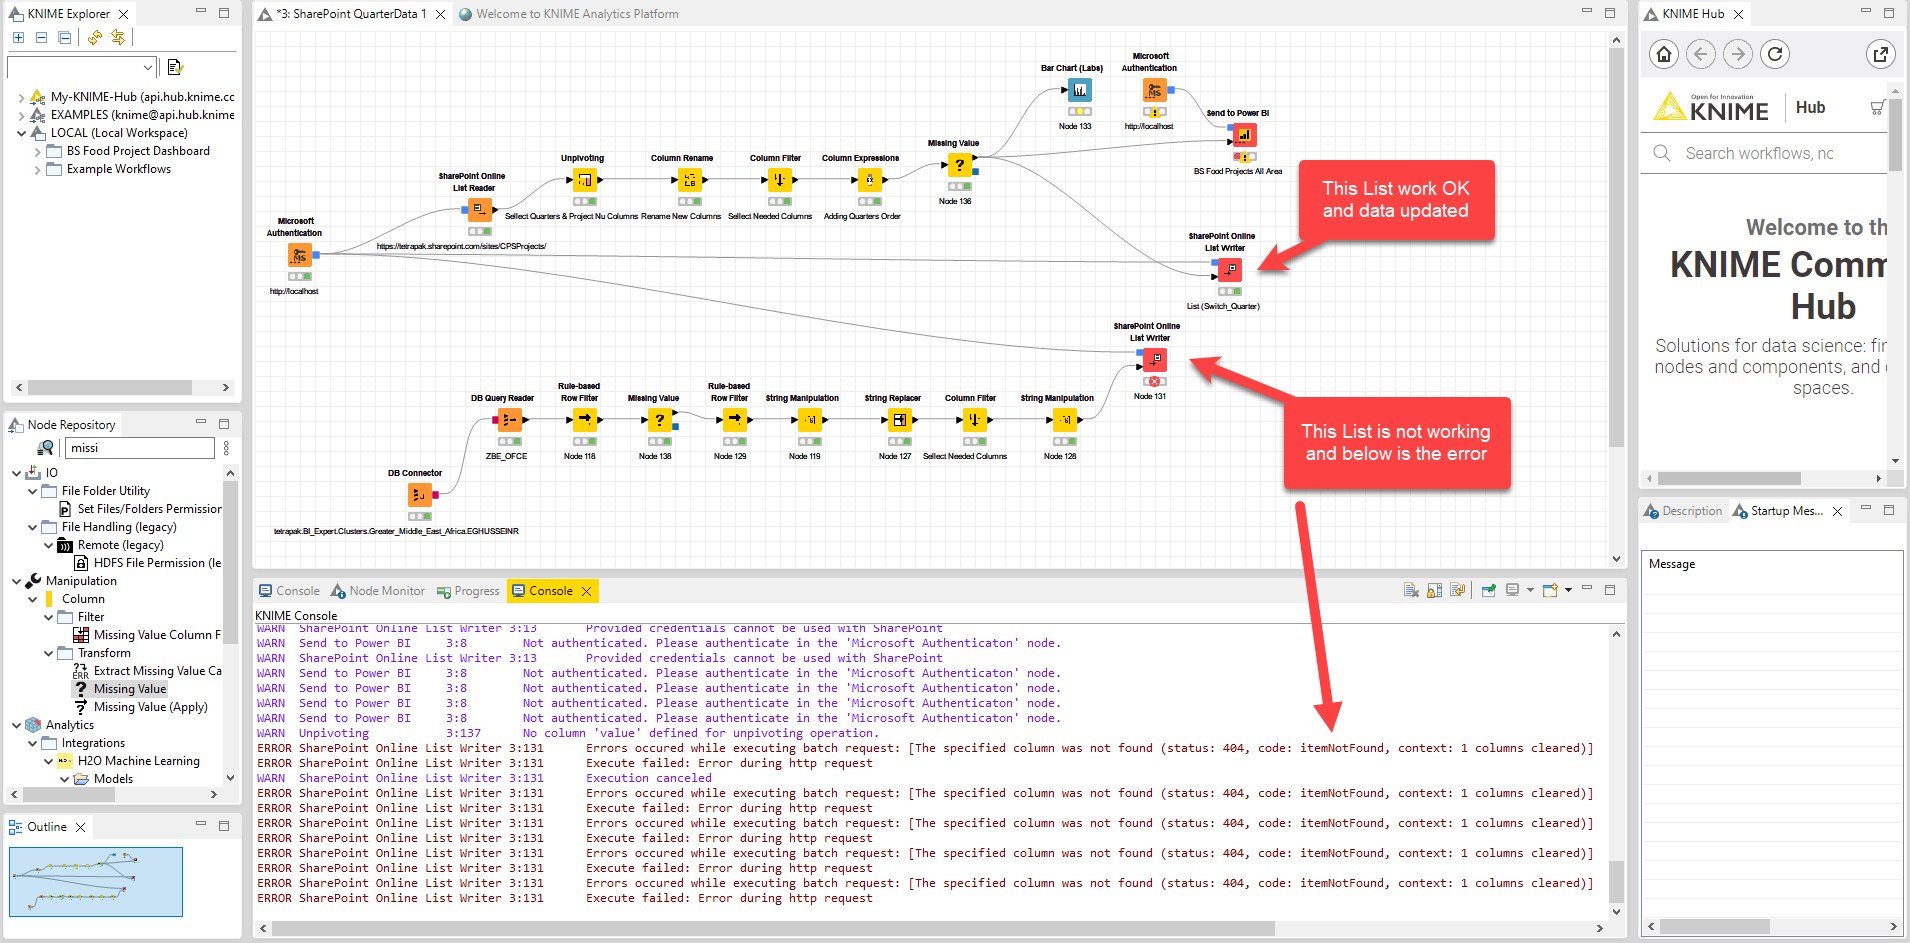1910x943 pixels.
Task: Click the search icon in Node Repository
Action: point(45,448)
